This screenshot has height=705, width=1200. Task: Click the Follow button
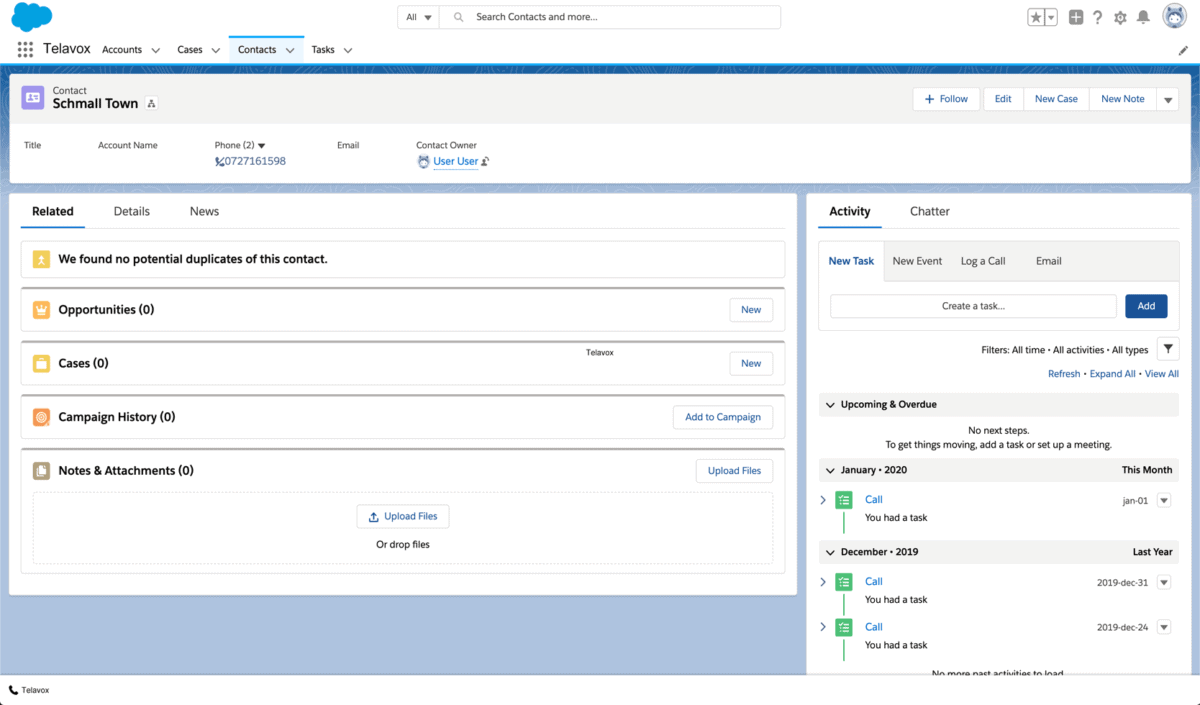946,99
